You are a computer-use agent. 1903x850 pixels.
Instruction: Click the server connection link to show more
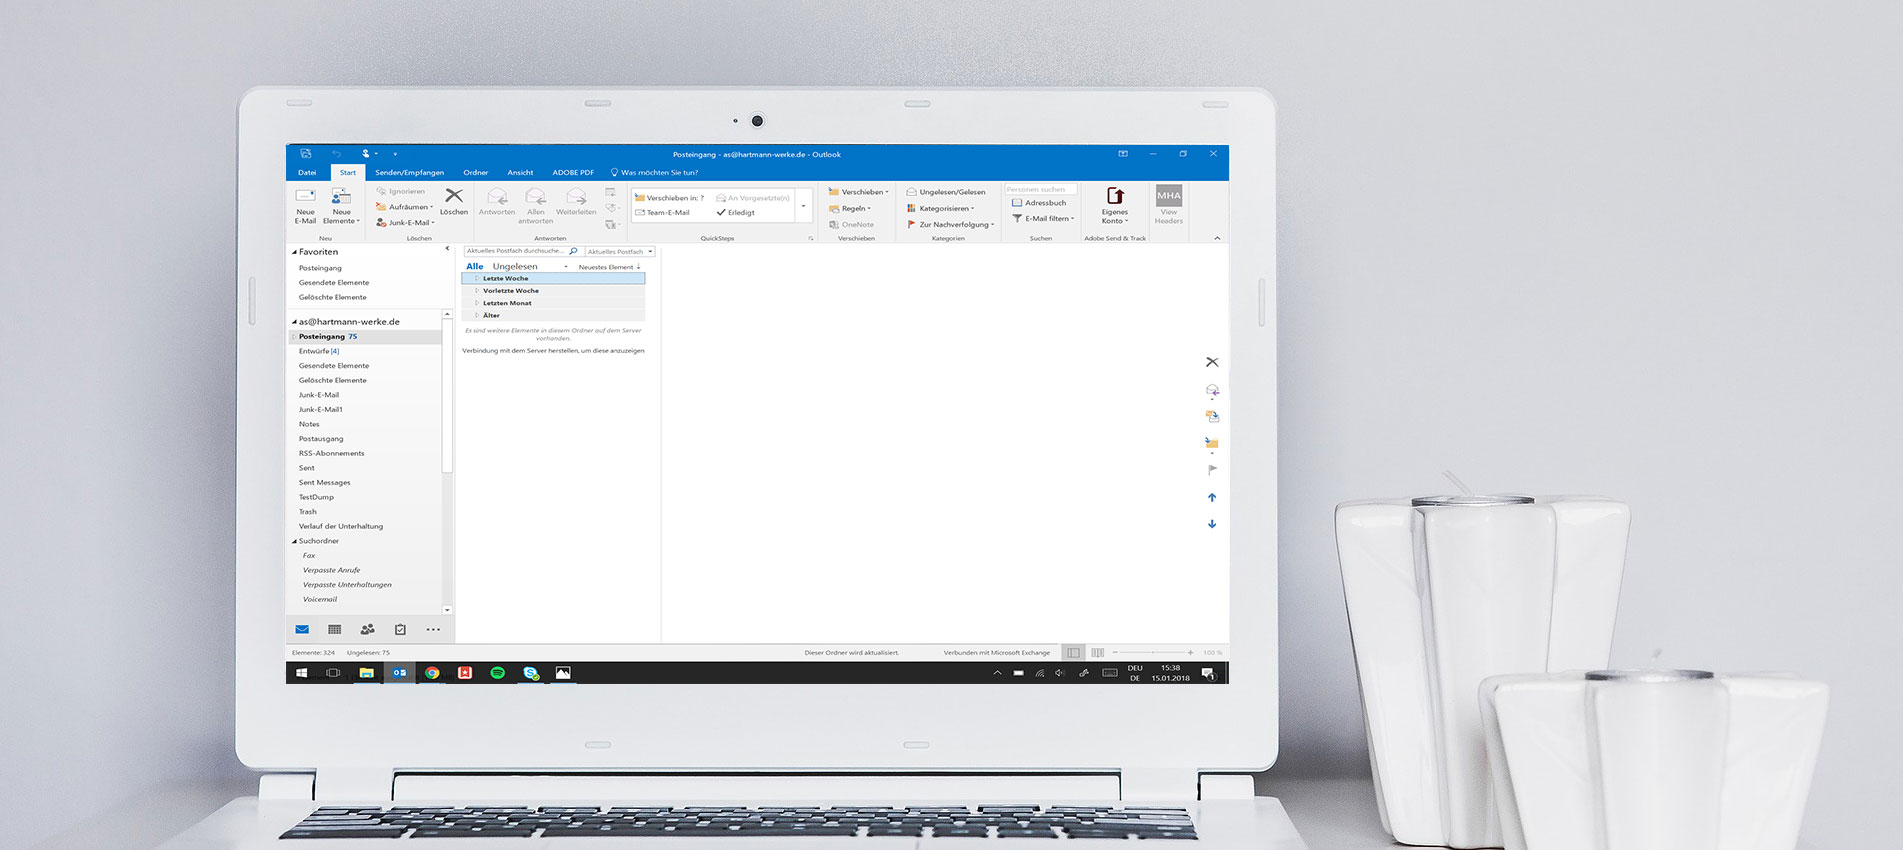tap(553, 351)
